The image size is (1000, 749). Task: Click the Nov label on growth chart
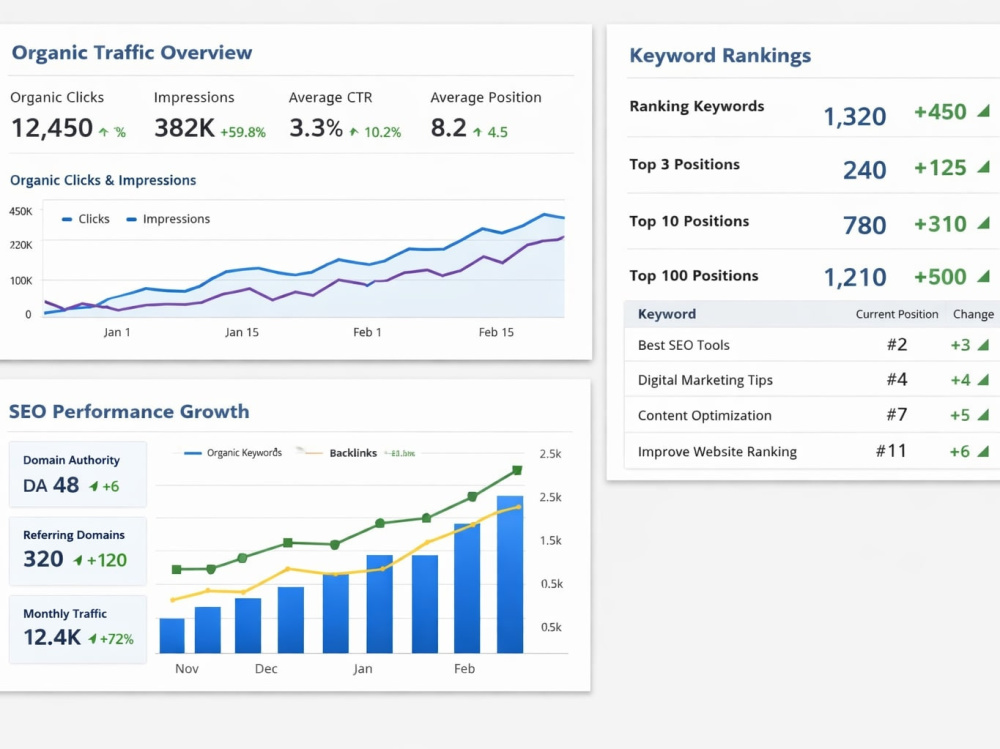coord(187,669)
